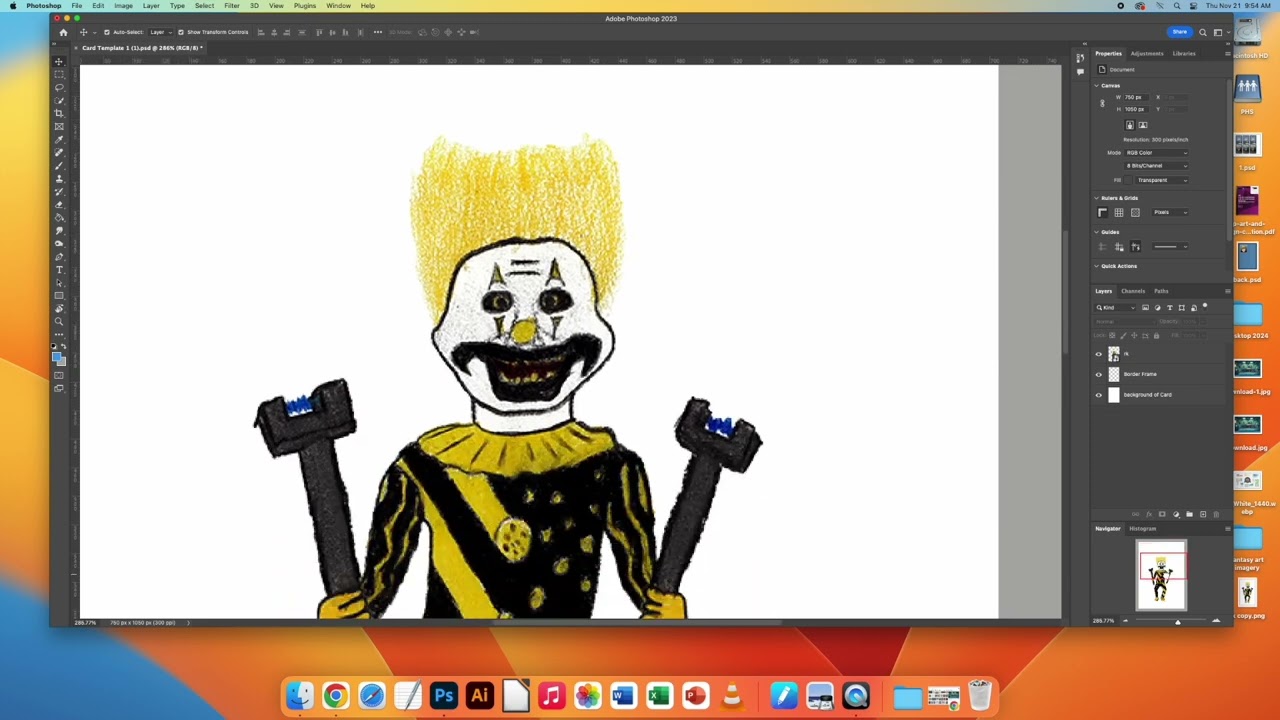
Task: Select the Horizontal Type tool
Action: click(59, 270)
